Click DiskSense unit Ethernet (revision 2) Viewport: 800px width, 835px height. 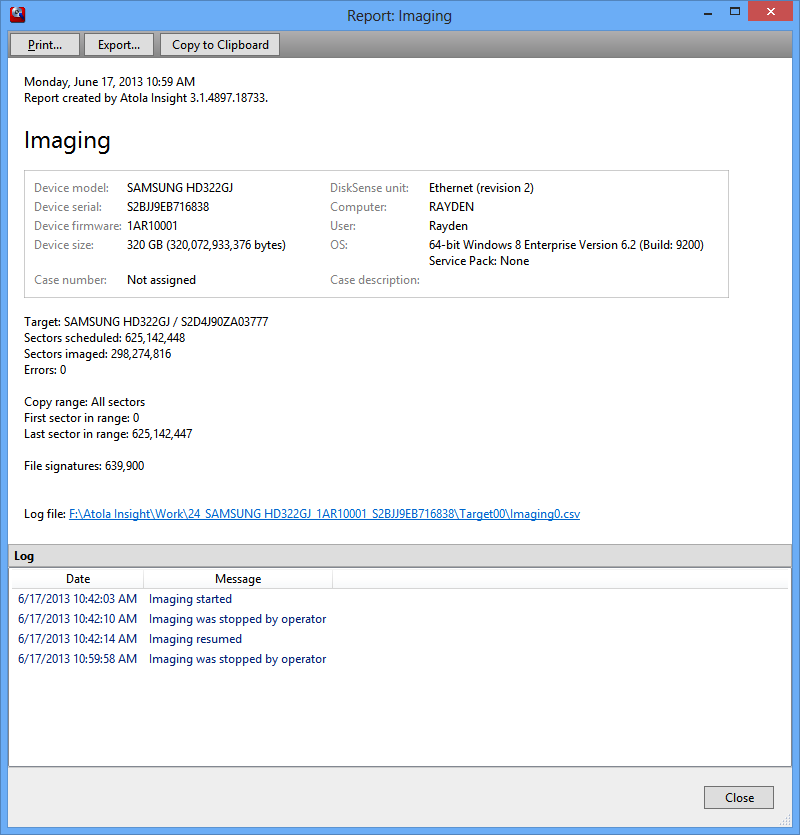coord(481,188)
